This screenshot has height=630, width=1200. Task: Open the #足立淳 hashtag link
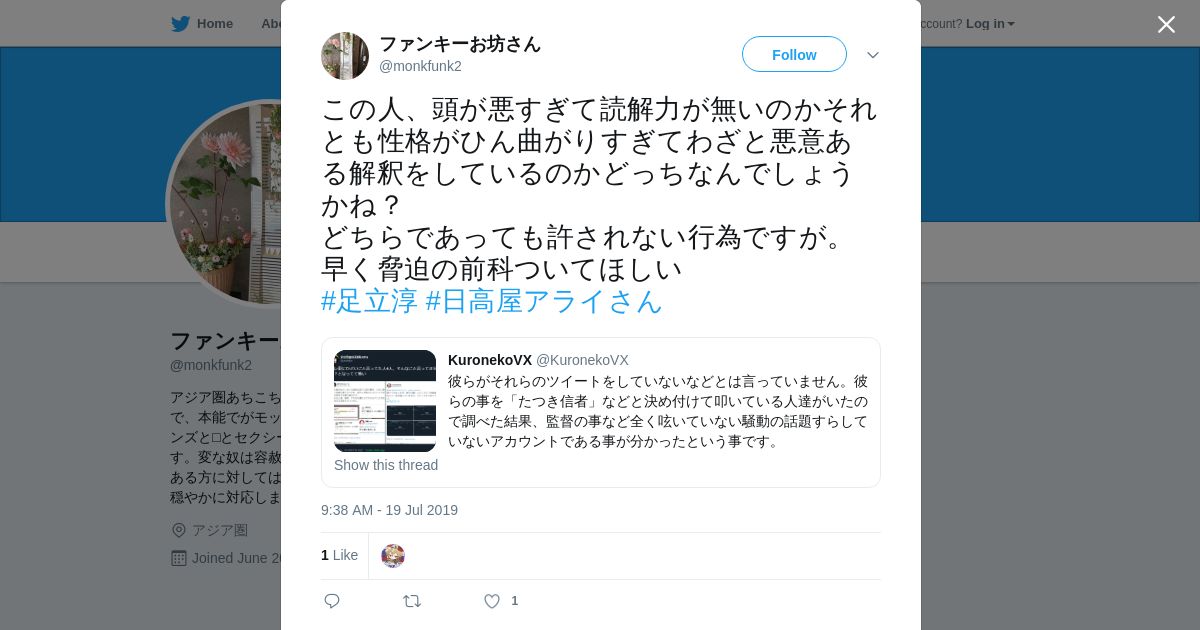tap(369, 301)
